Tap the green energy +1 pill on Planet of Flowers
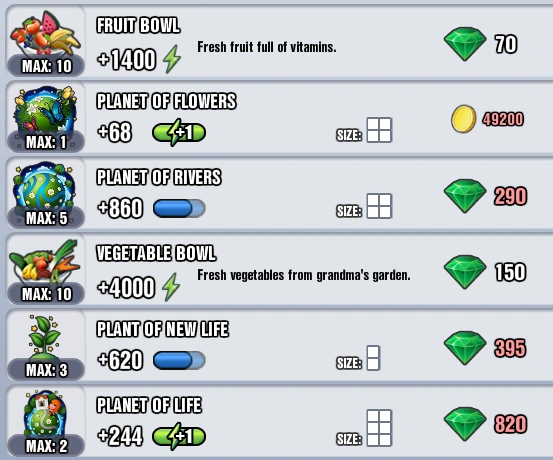The width and height of the screenshot is (553, 460). (x=179, y=133)
